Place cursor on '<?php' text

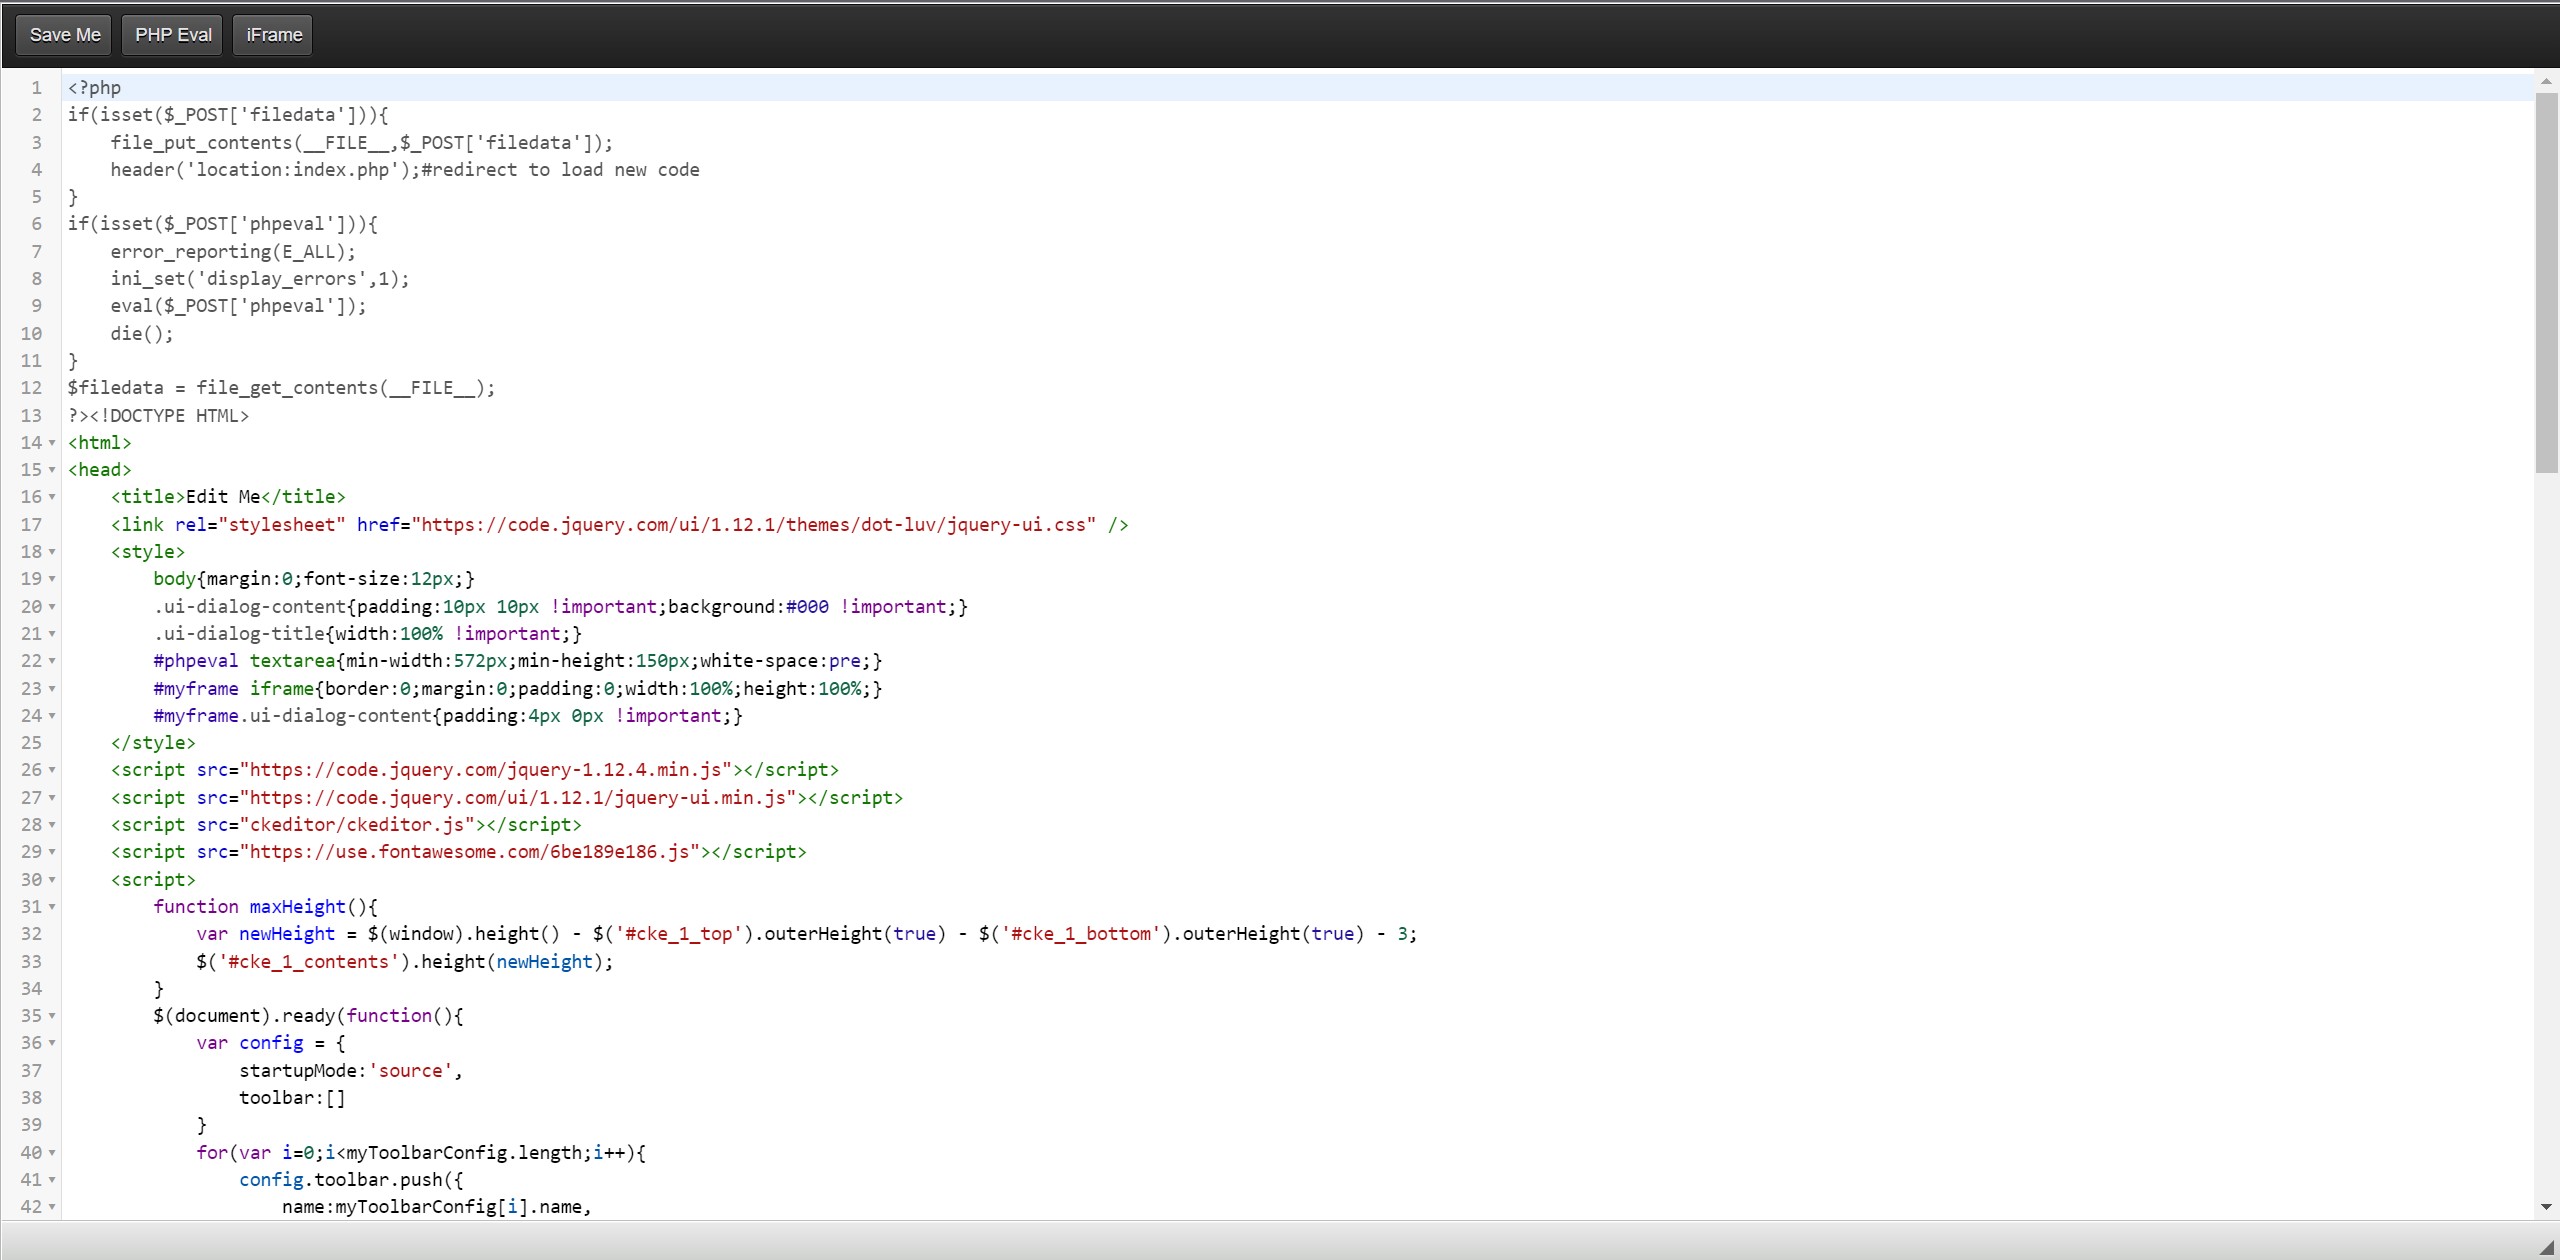point(94,88)
